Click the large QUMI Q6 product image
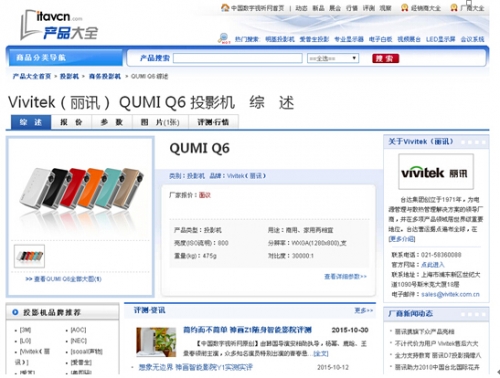The image size is (500, 378). click(x=81, y=190)
